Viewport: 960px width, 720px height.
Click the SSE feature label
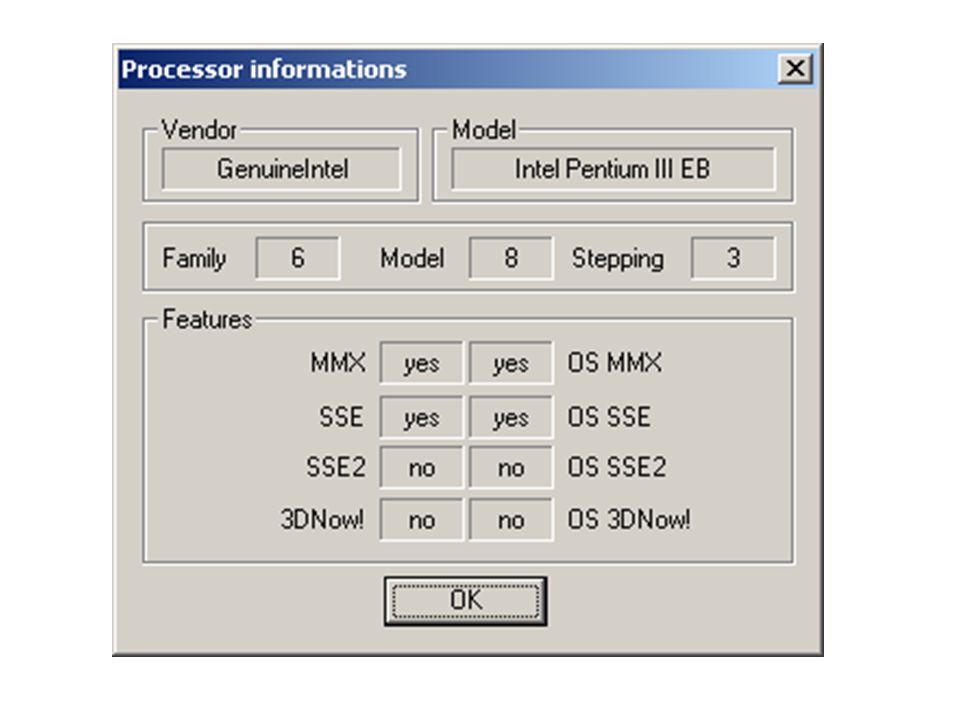coord(341,417)
